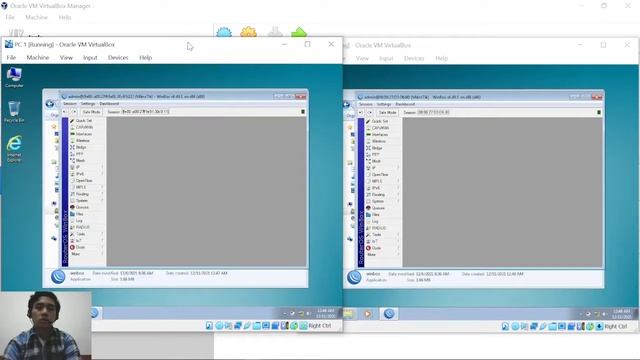Open Session menu in PC 1 WinBox
The height and width of the screenshot is (360, 640).
69,104
